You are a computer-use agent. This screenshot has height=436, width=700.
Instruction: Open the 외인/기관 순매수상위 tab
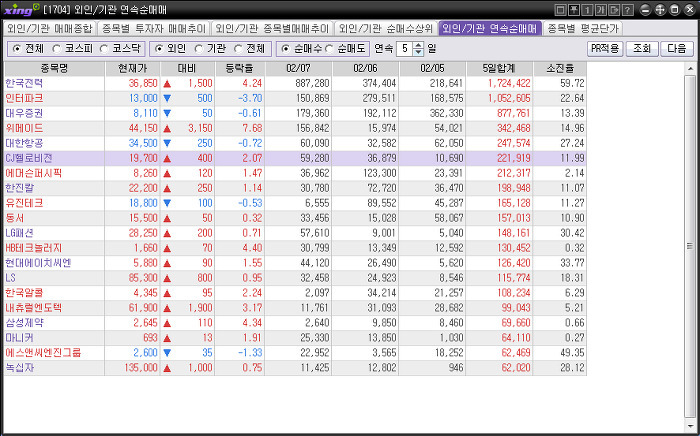pyautogui.click(x=386, y=29)
